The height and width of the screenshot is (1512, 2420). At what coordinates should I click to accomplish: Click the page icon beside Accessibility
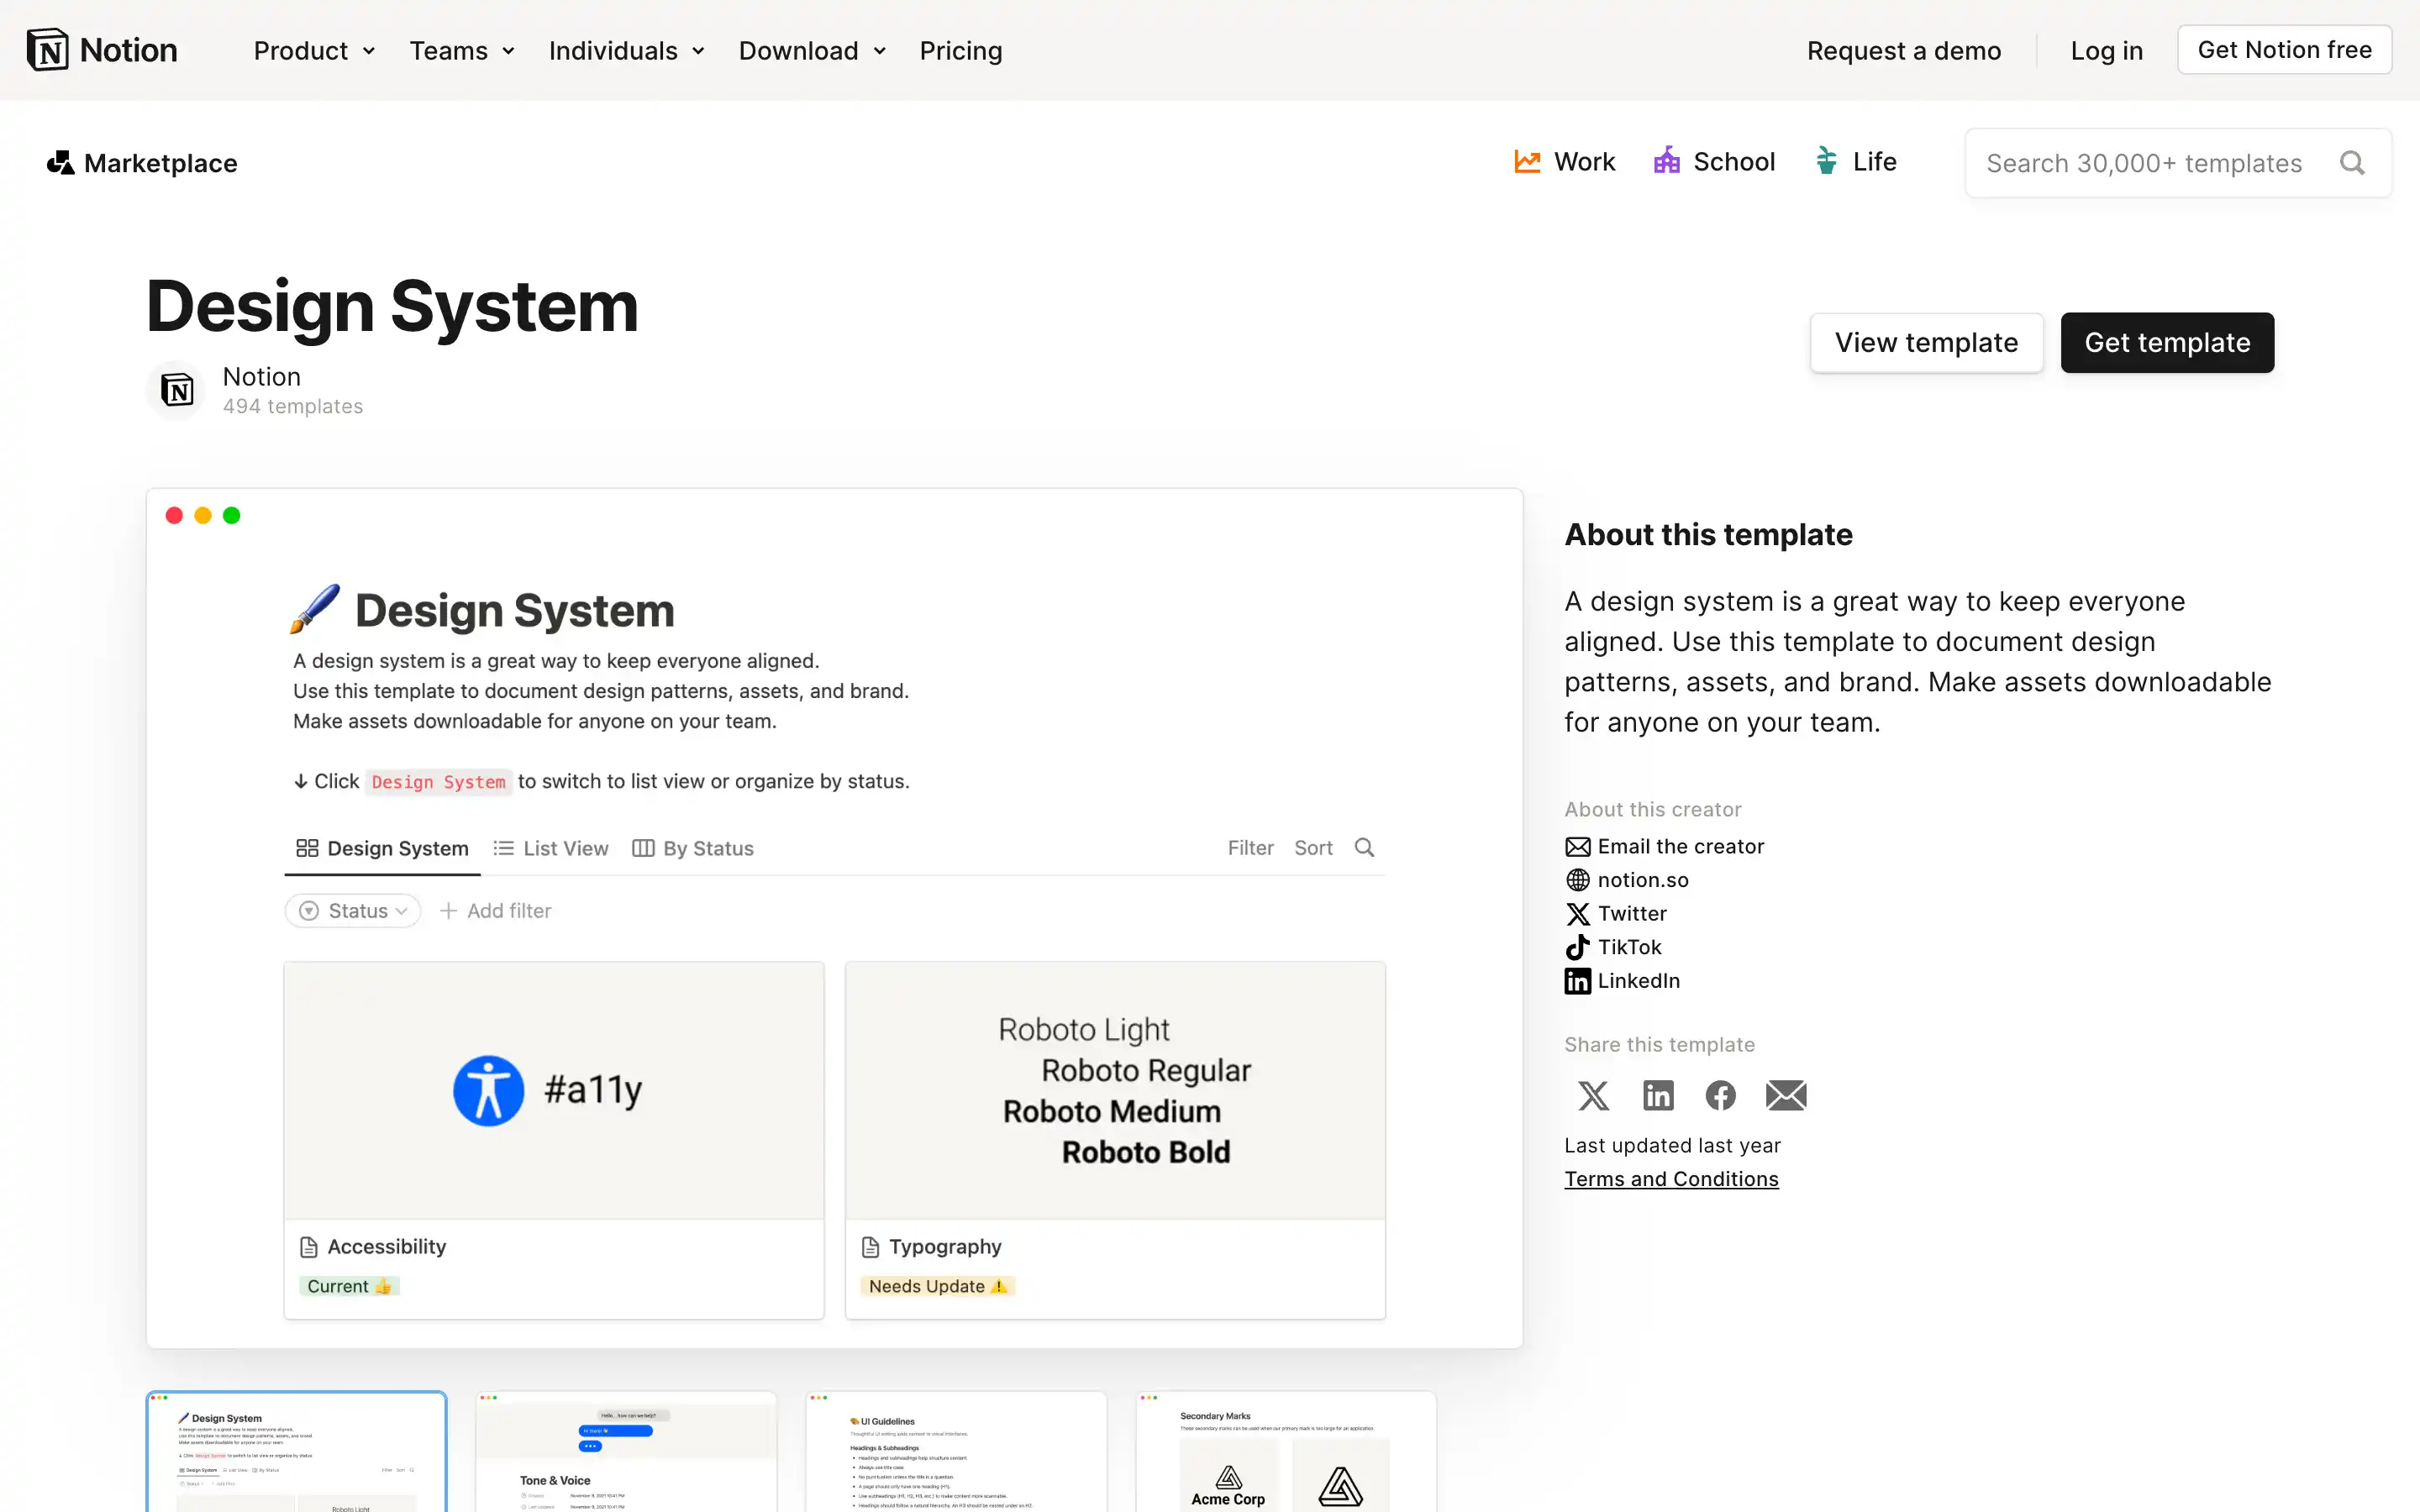click(309, 1247)
